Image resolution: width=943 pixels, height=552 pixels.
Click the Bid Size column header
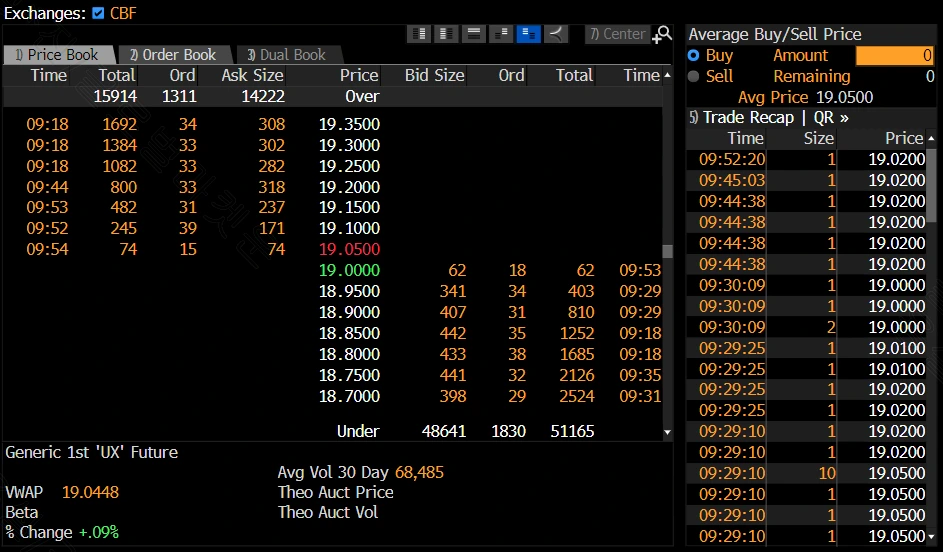click(434, 75)
